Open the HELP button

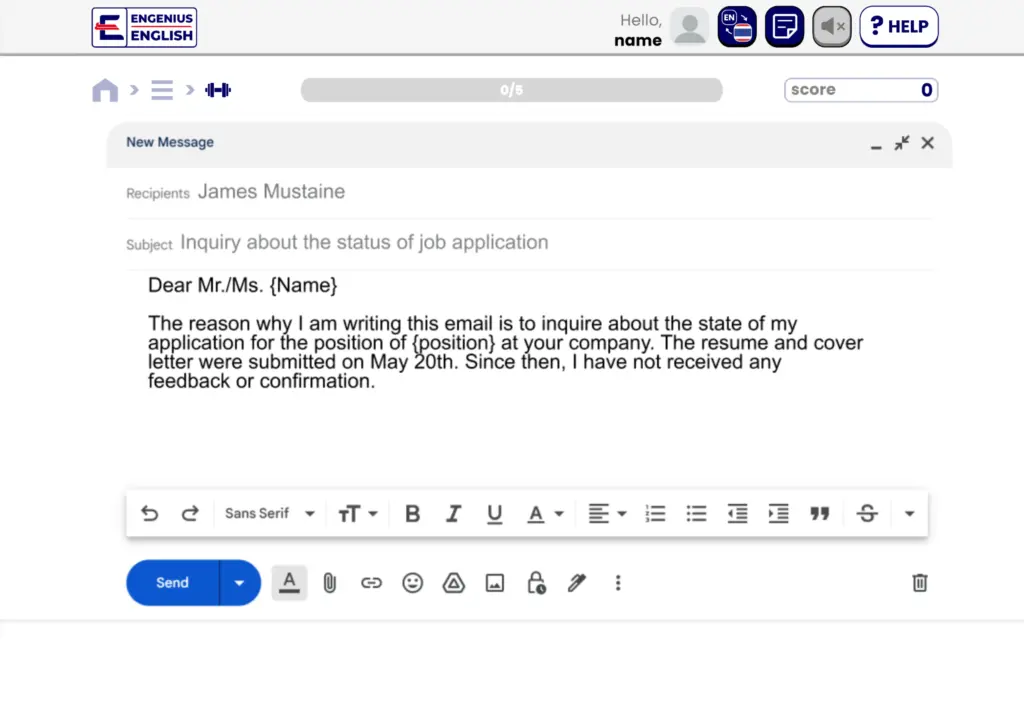click(x=898, y=27)
